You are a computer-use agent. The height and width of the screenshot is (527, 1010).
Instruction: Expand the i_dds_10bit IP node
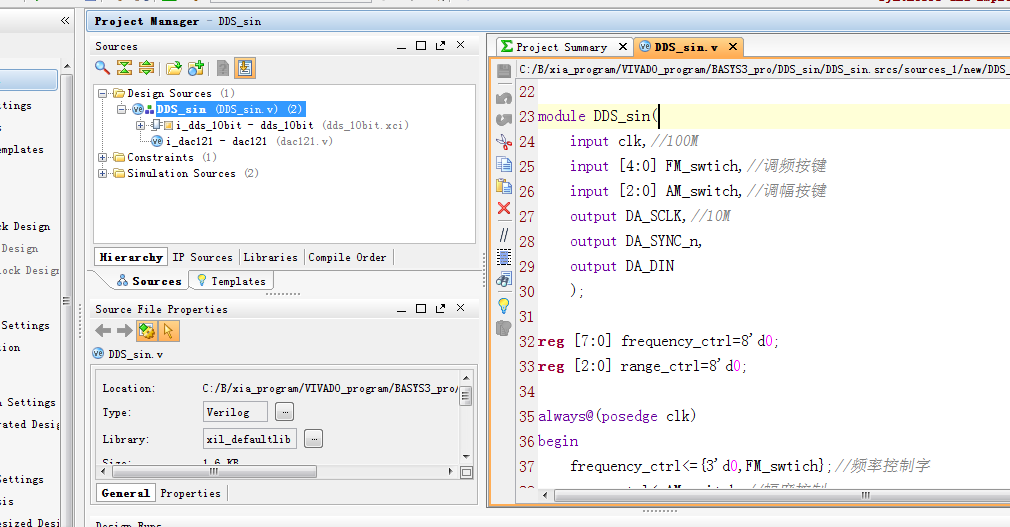tap(140, 126)
